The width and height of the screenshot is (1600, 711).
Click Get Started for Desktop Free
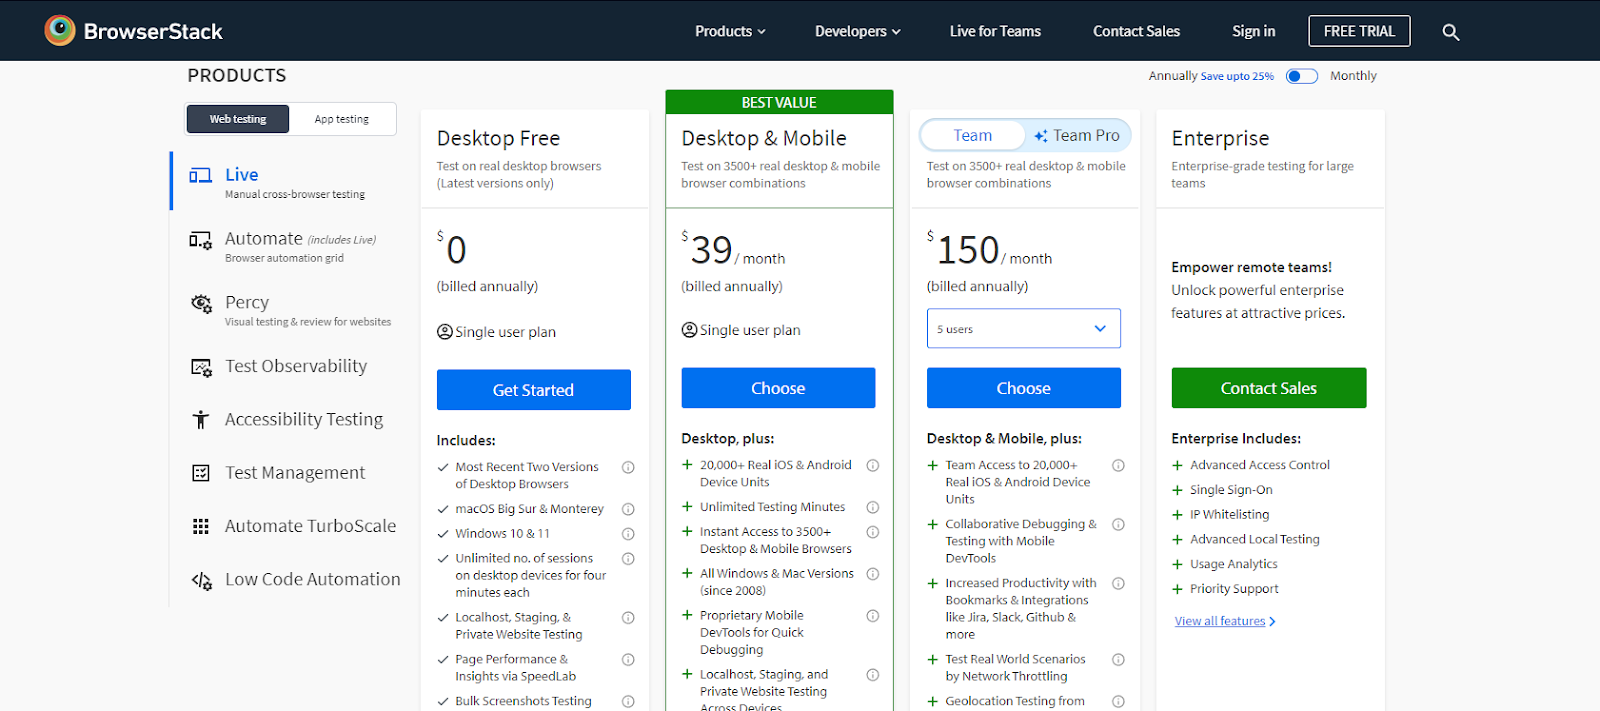coord(533,390)
